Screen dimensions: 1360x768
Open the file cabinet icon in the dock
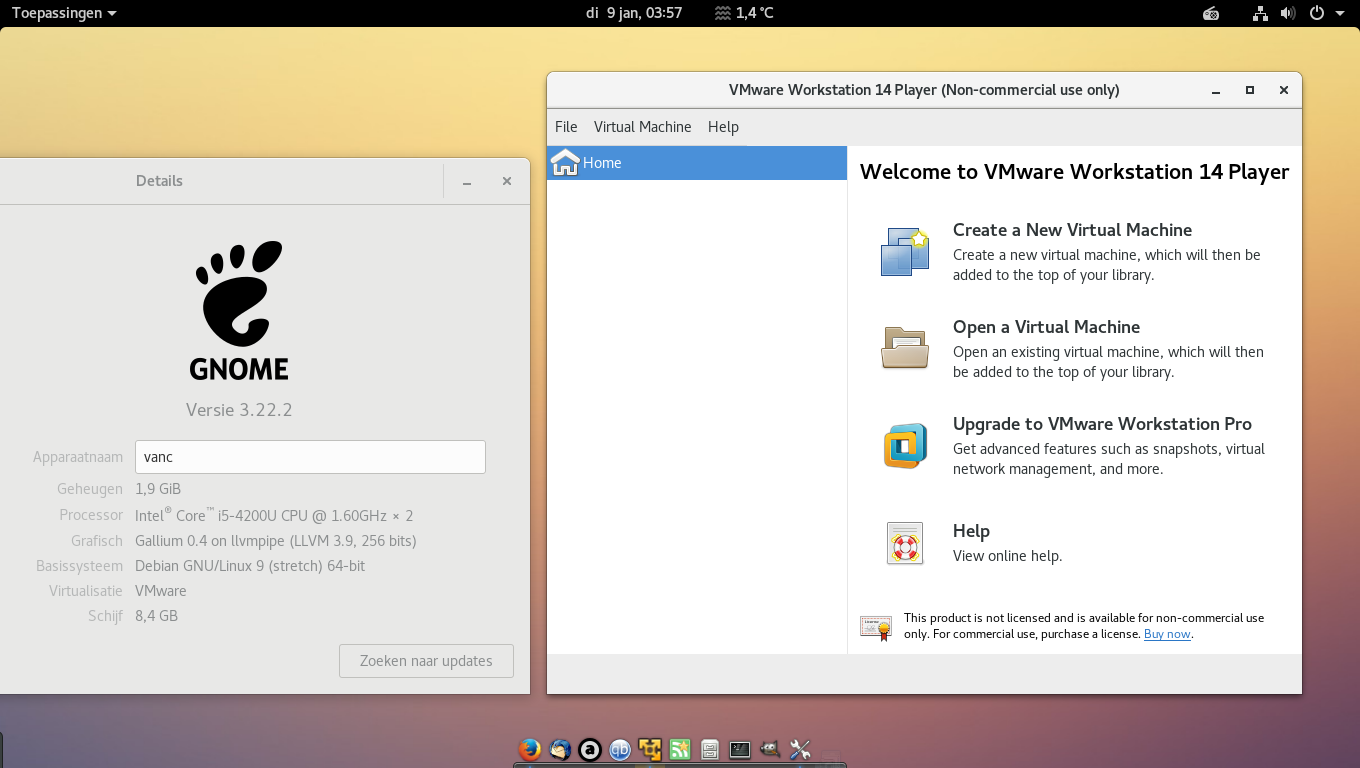click(710, 749)
